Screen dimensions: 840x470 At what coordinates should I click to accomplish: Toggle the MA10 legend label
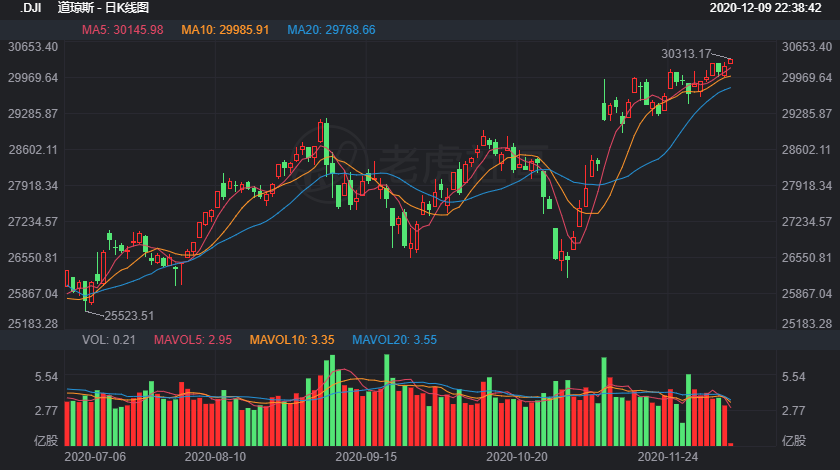click(225, 30)
